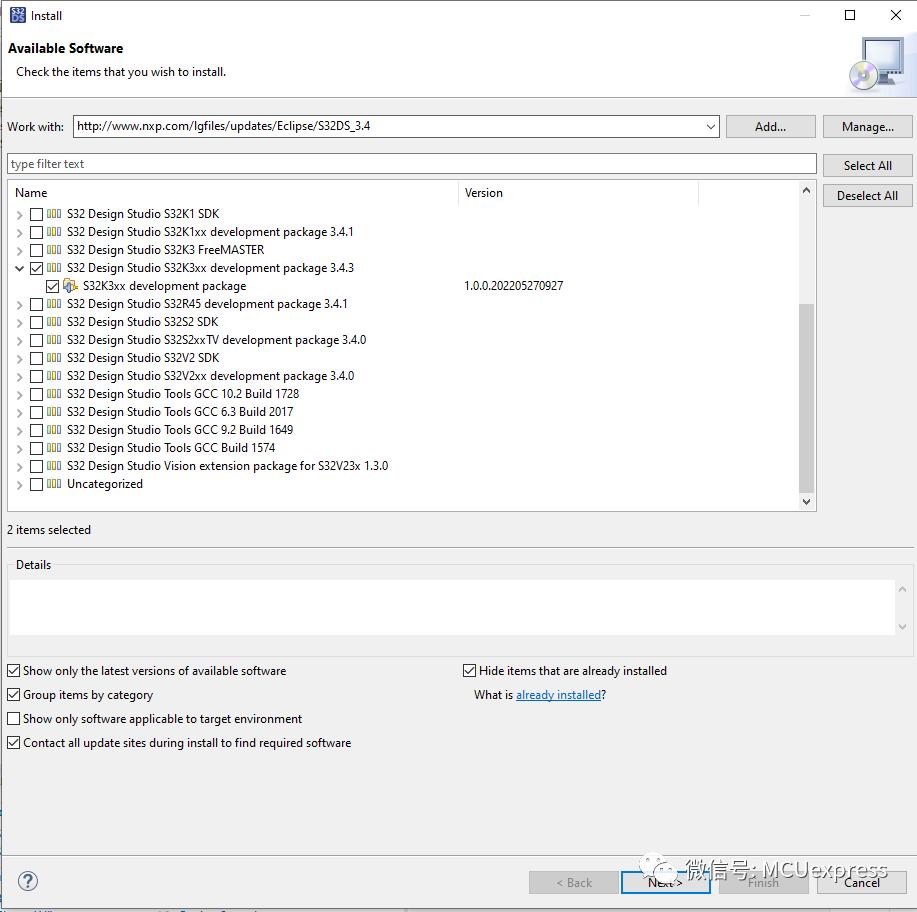
Task: Select S32 Design Studio Tools GCC Build 1574 row
Action: point(171,448)
